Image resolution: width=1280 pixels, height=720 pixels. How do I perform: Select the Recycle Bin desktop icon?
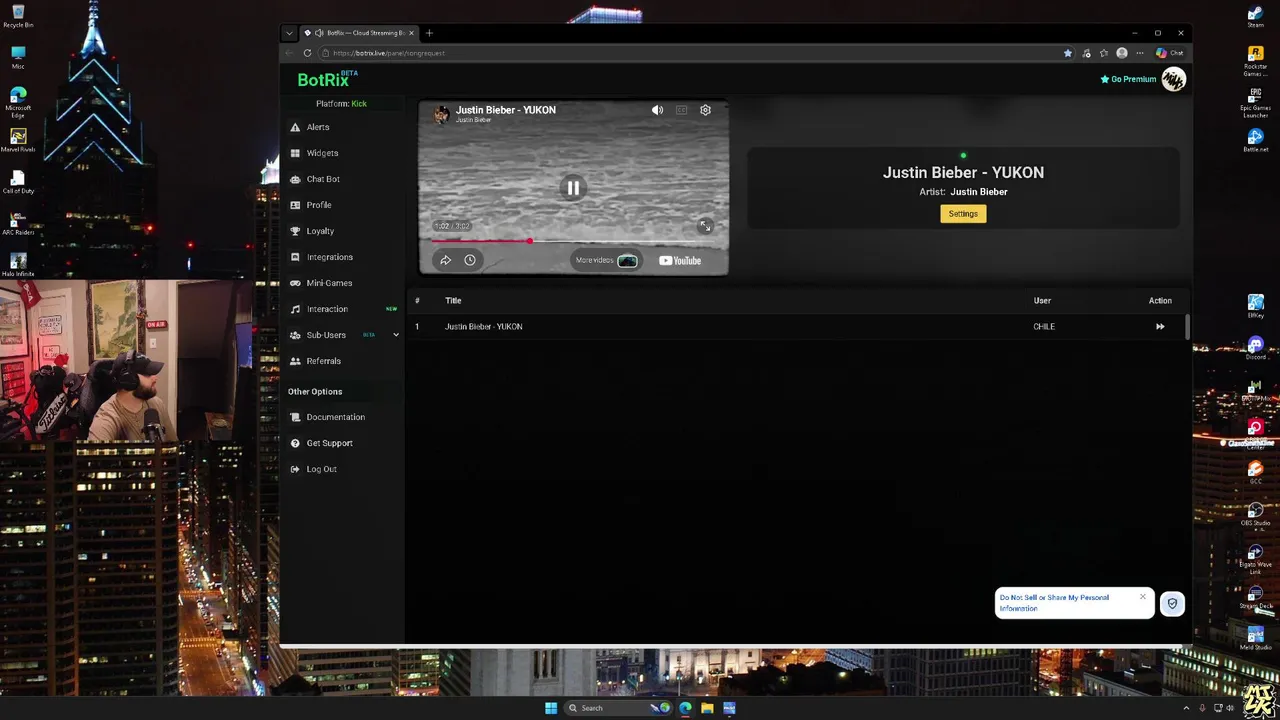18,16
